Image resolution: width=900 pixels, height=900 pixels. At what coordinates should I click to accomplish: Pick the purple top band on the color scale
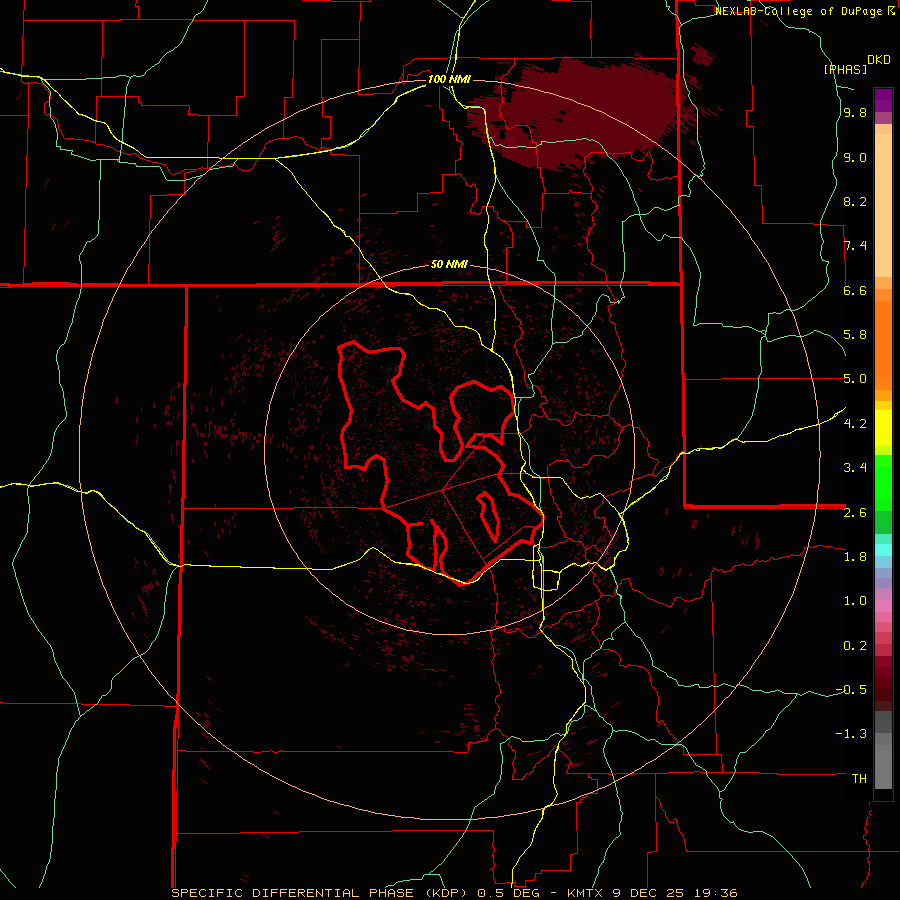883,100
